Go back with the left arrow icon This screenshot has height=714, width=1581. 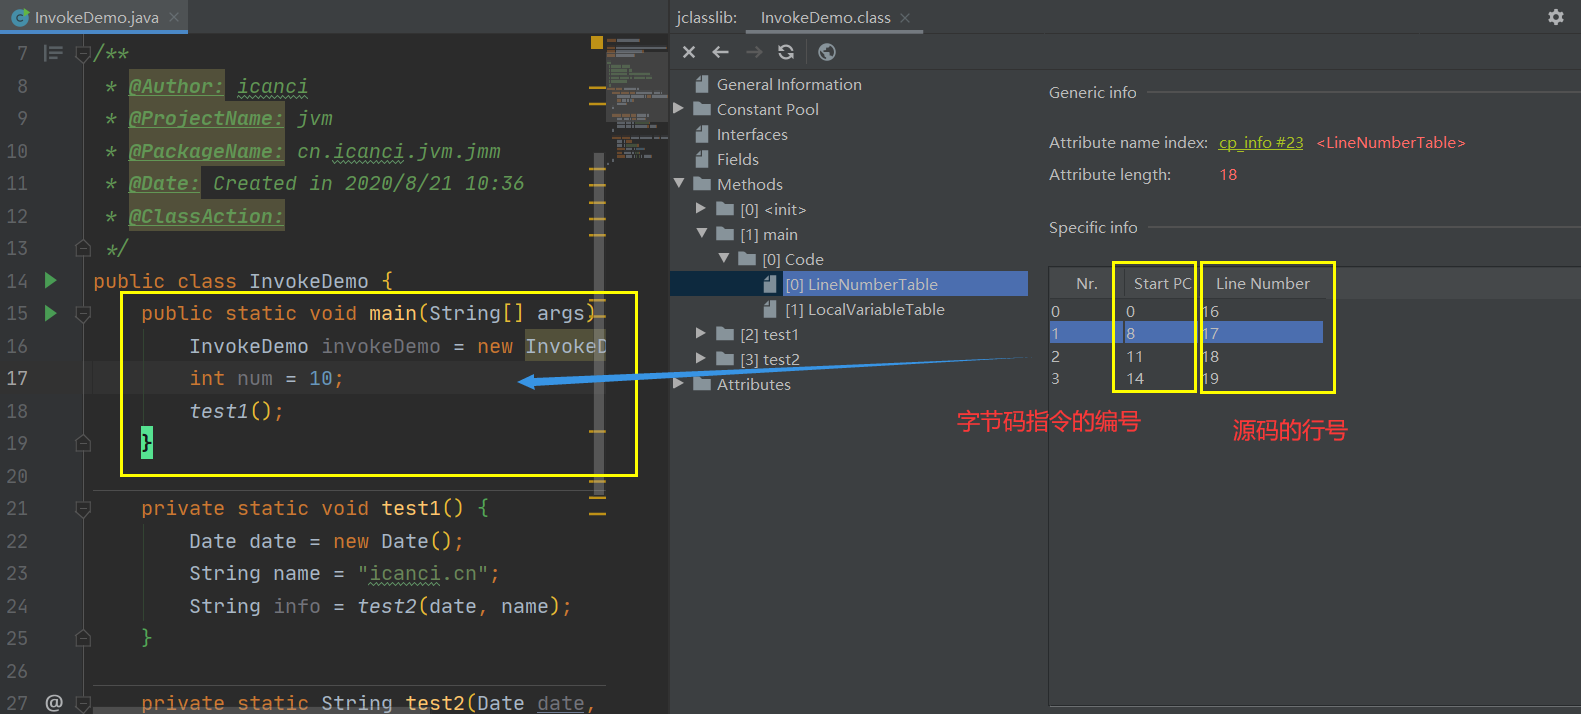(720, 52)
